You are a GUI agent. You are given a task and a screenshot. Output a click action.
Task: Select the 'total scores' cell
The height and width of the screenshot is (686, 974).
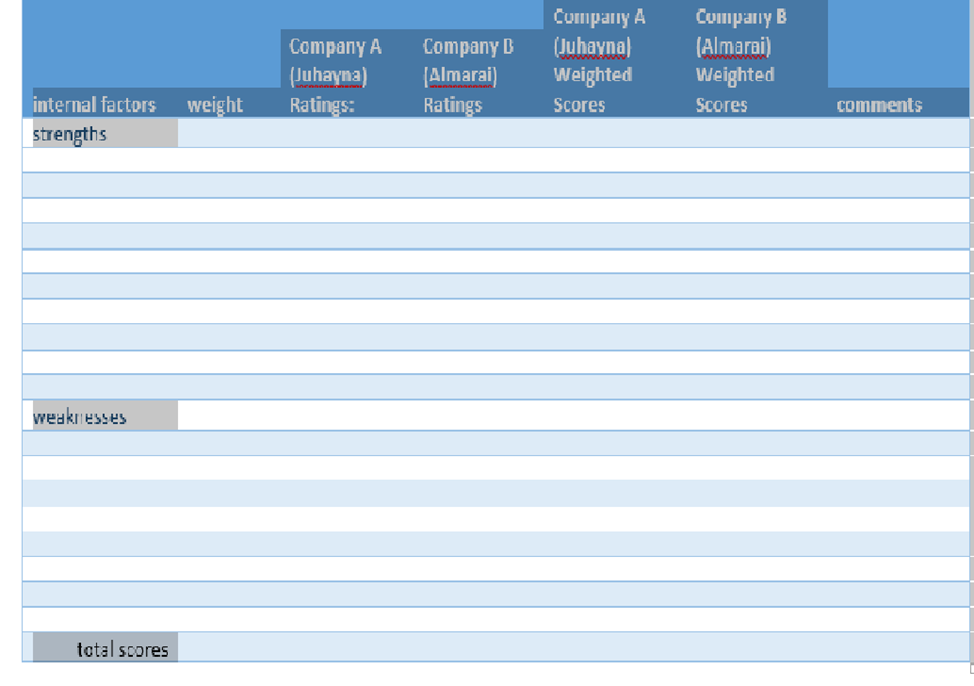[122, 649]
